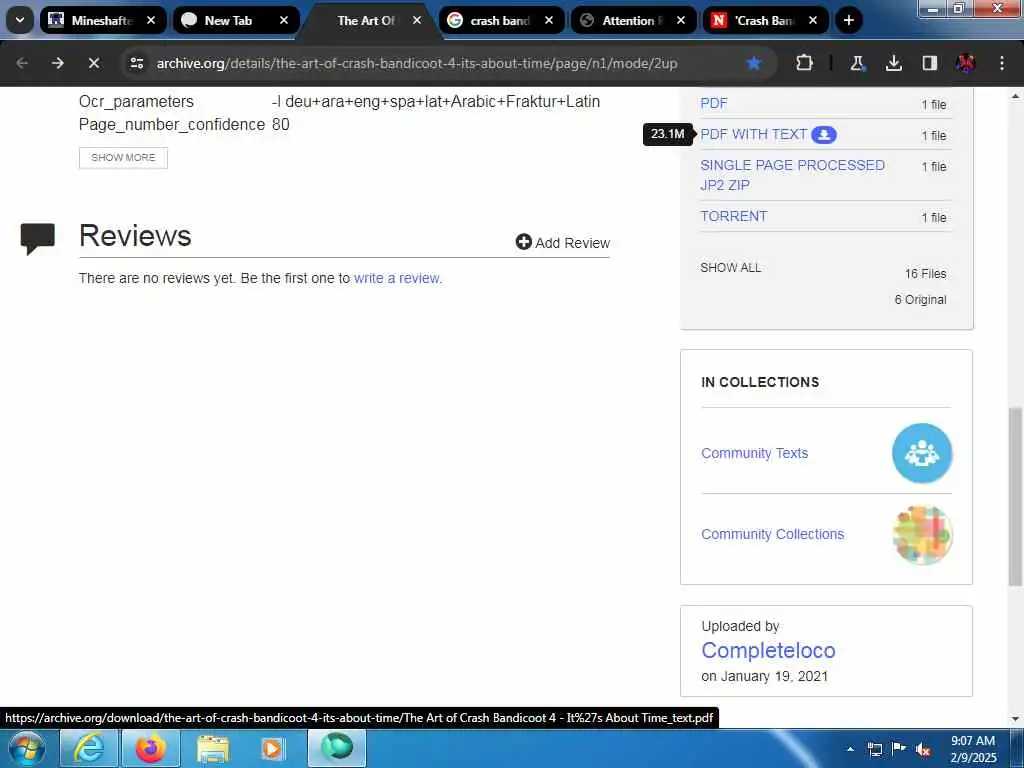This screenshot has height=768, width=1024.
Task: Open Windows Explorer folder on taskbar
Action: point(213,748)
